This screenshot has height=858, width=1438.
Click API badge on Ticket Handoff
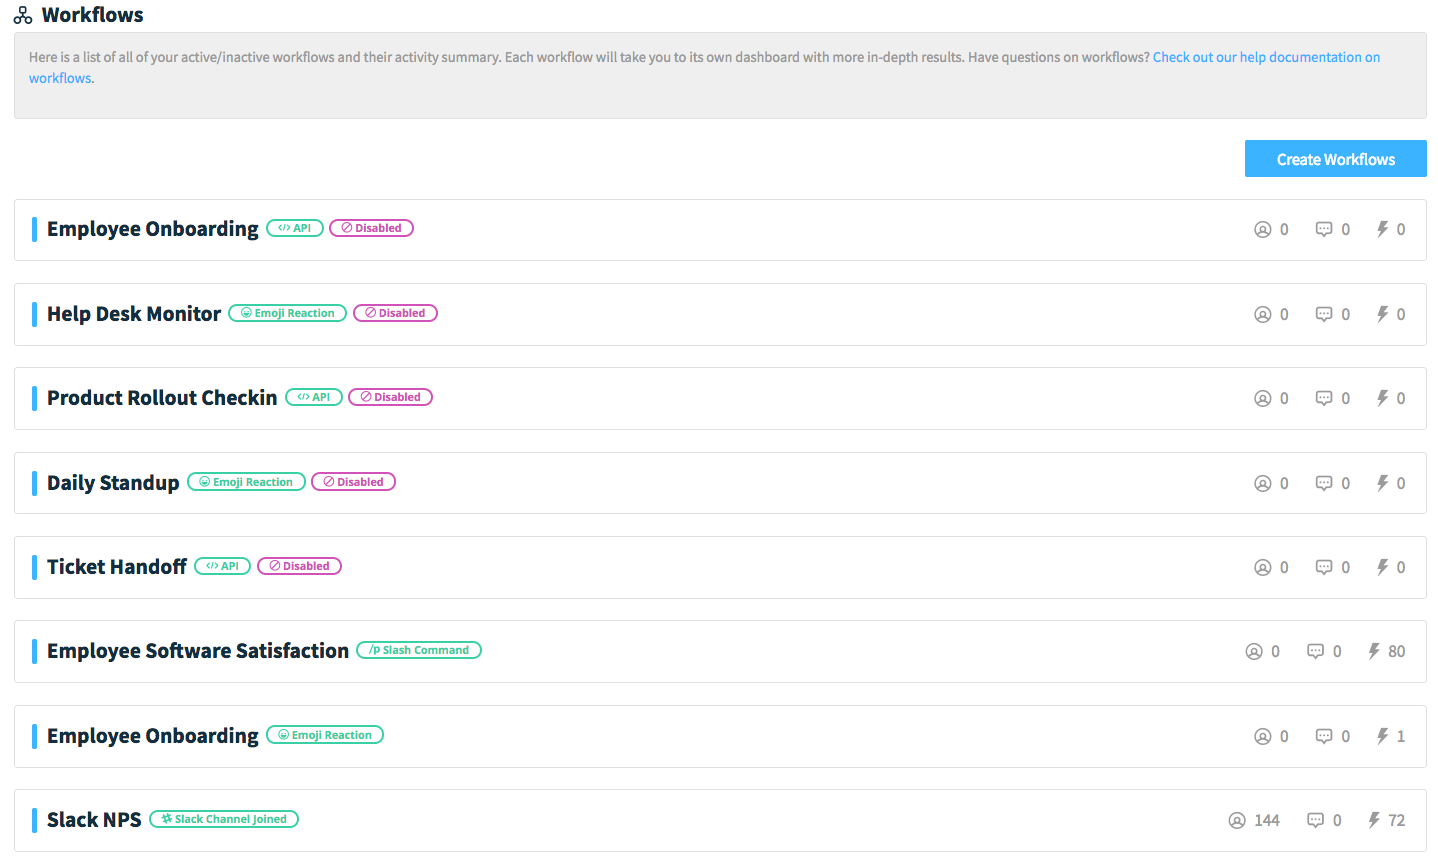(x=222, y=566)
